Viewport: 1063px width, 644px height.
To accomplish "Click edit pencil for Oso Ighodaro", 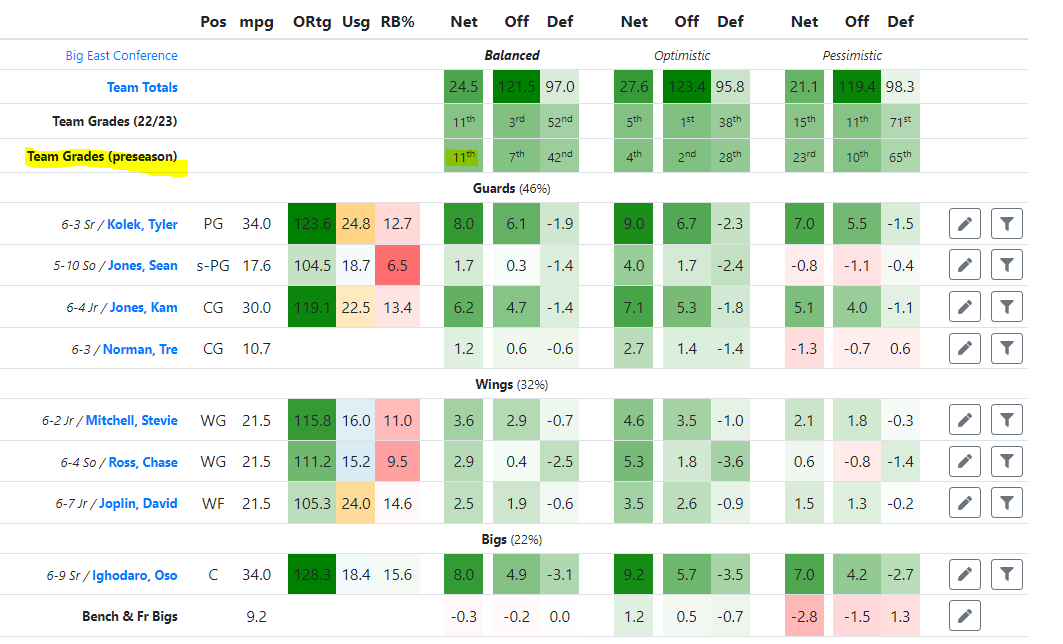I will (965, 575).
